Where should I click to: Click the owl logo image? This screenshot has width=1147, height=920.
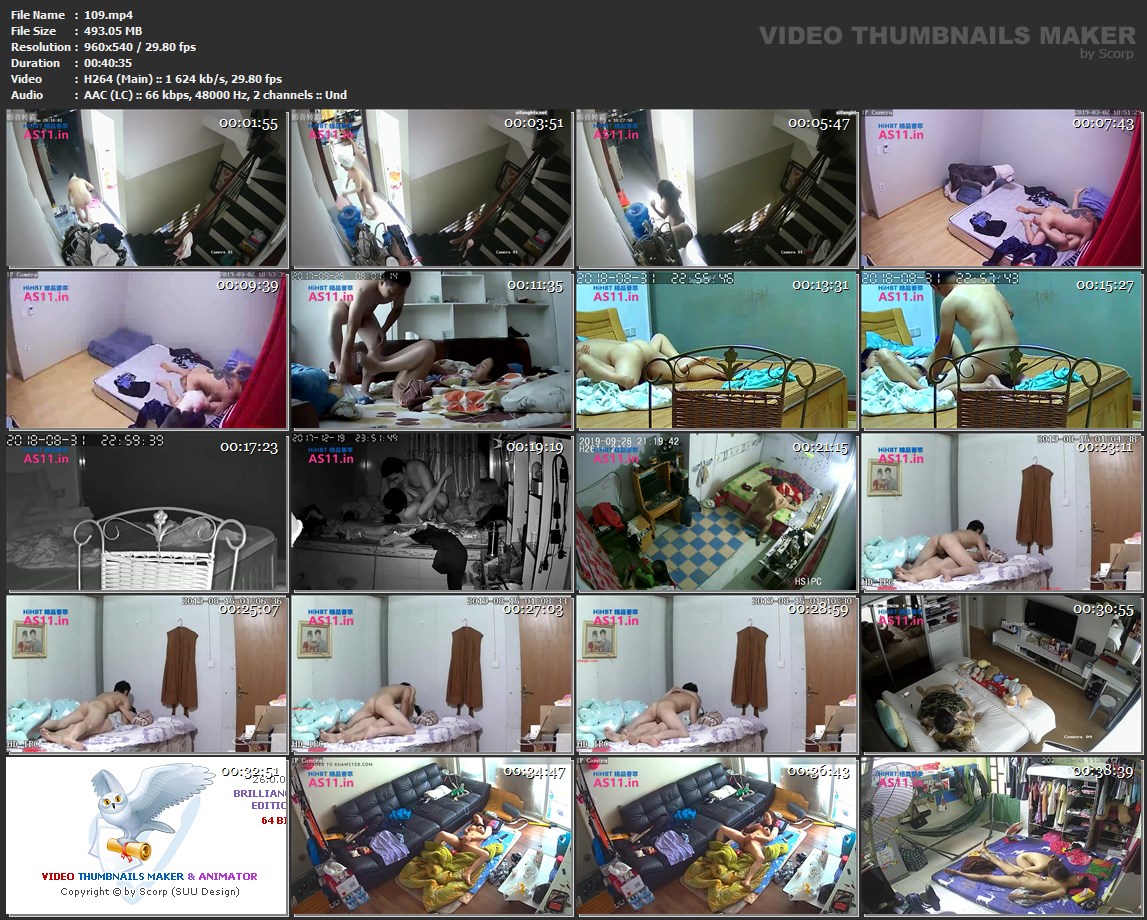point(150,814)
